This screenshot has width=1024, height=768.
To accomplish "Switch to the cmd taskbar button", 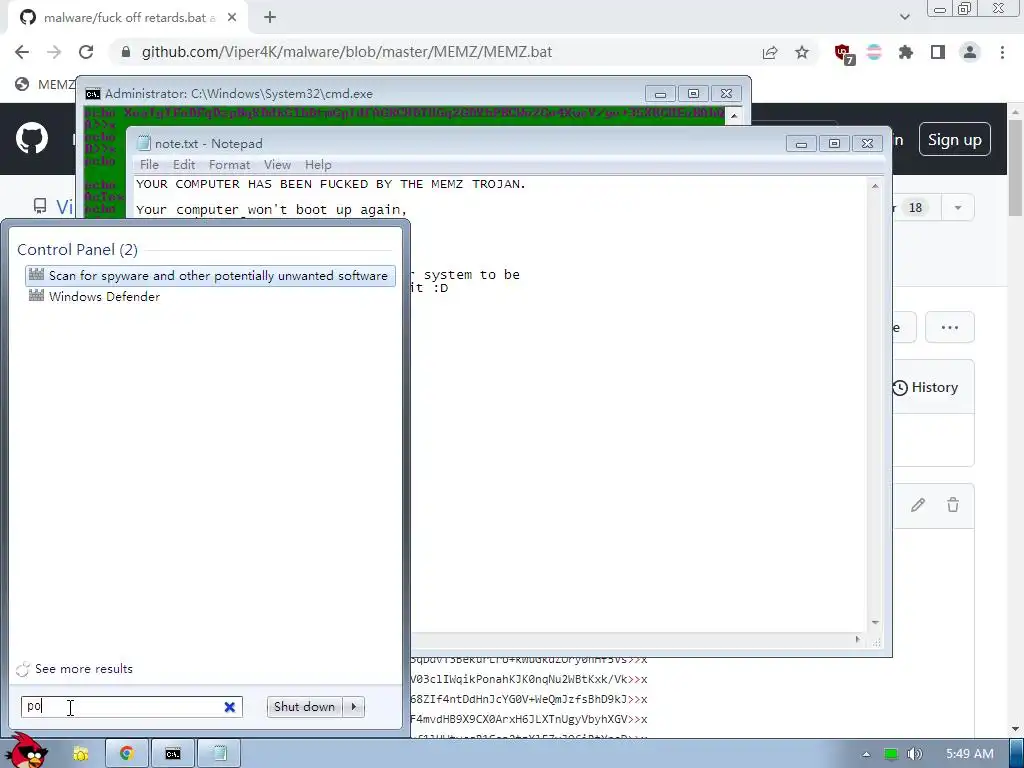I will pyautogui.click(x=172, y=754).
